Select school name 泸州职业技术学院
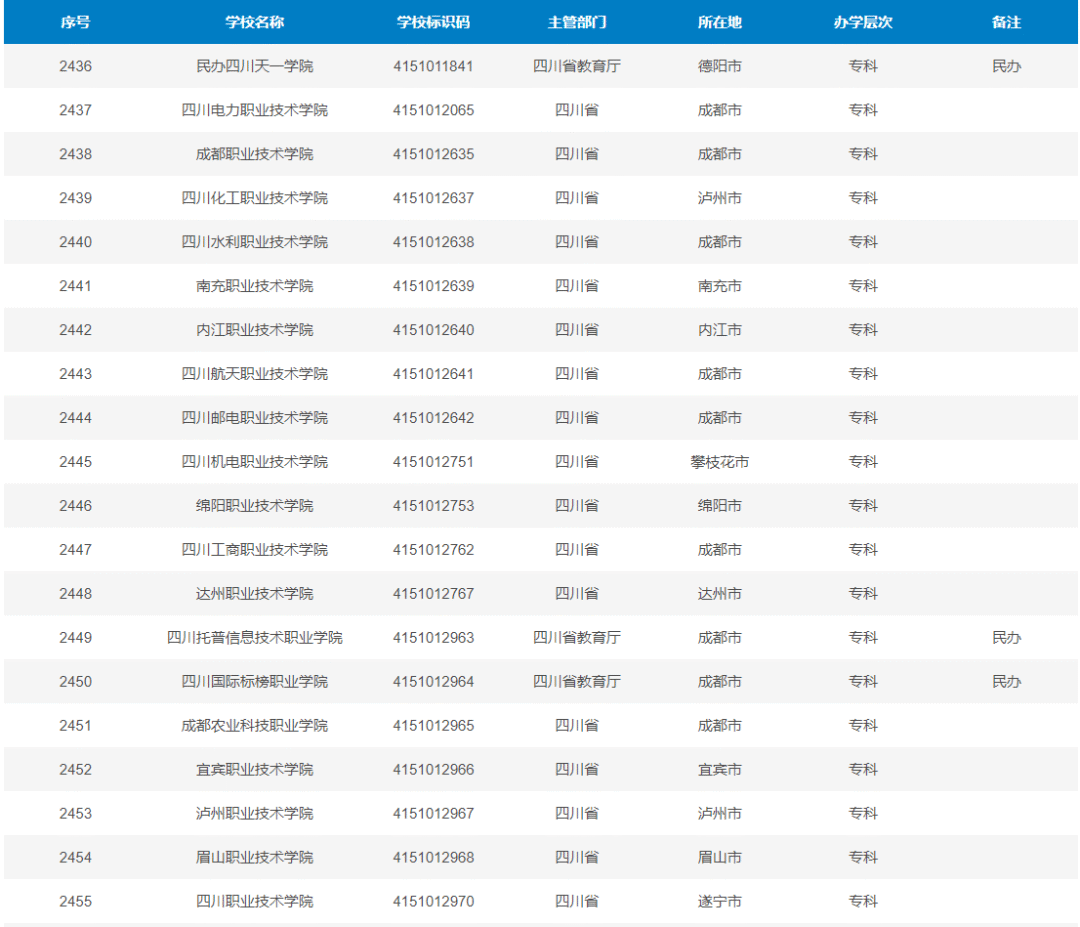This screenshot has height=927, width=1080. click(254, 814)
